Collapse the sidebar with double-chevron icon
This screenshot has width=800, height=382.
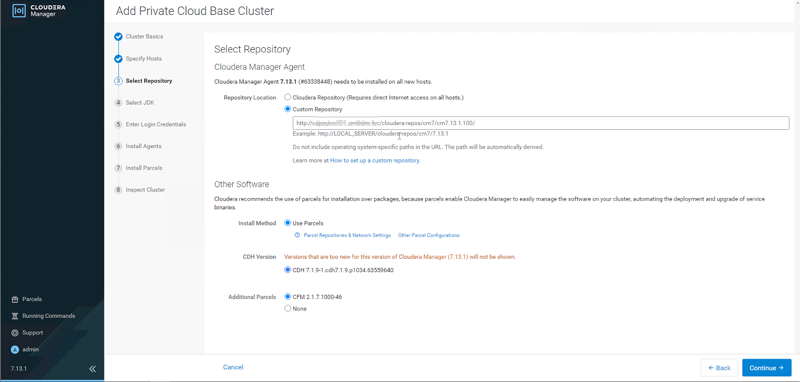(x=92, y=369)
